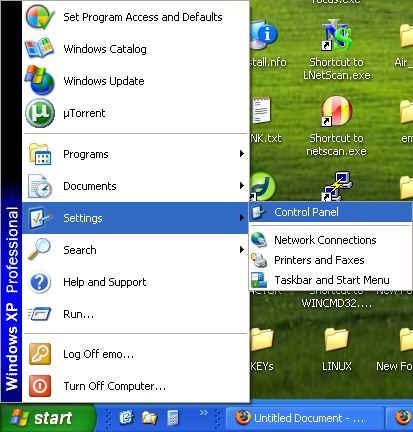
Task: Open Taskbar and Start Menu settings
Action: tap(330, 280)
